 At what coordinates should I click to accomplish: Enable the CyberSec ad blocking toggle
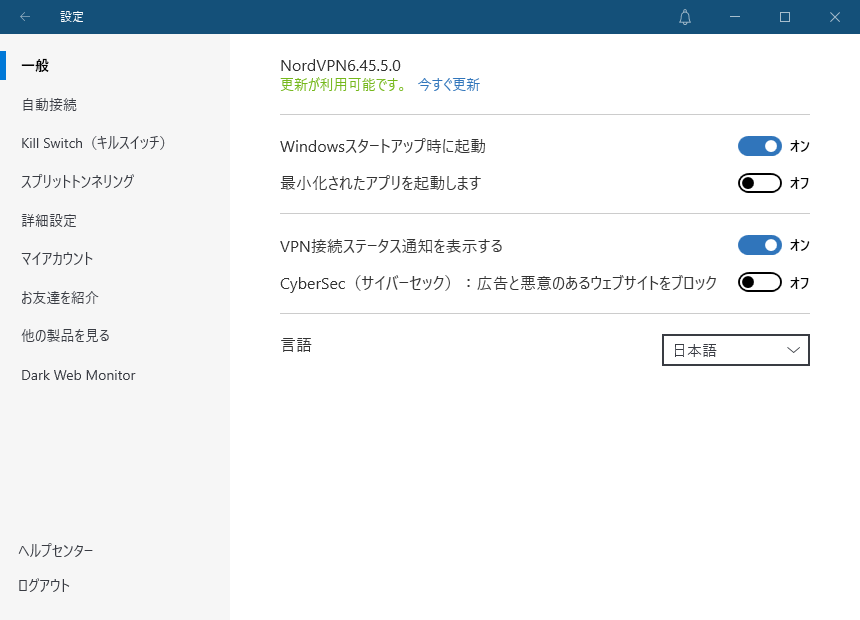[760, 283]
